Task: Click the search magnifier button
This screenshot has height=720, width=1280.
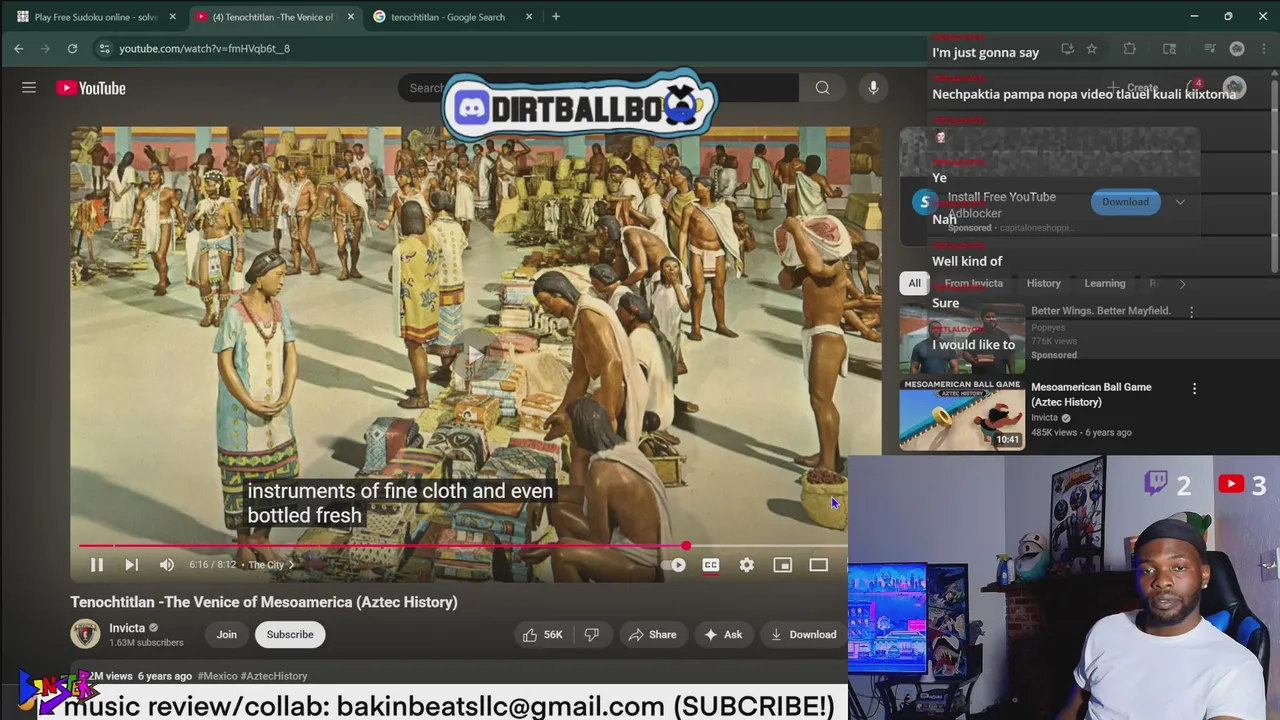Action: (822, 88)
